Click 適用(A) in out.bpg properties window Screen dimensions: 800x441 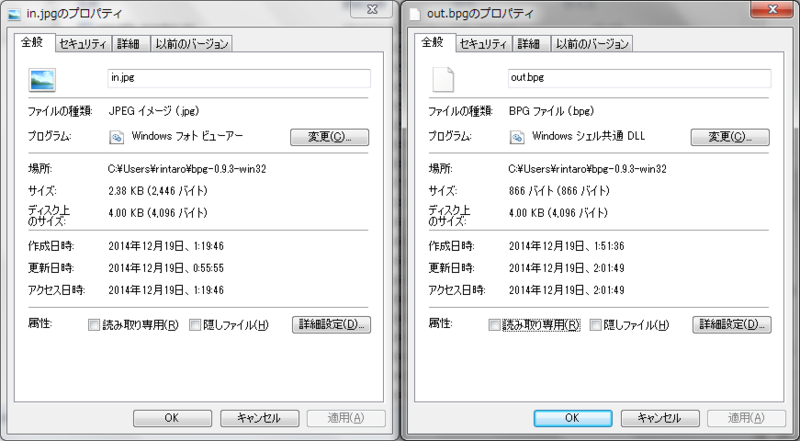746,418
